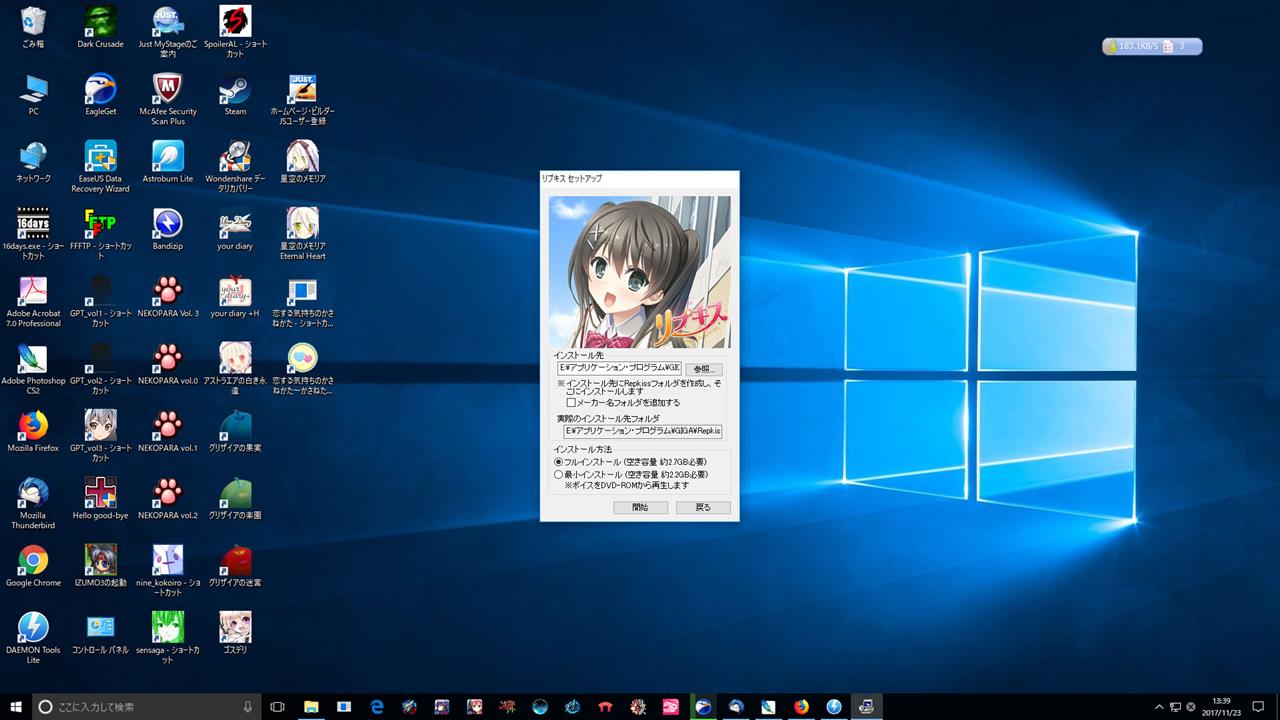Click the 参照... browse button
Screen dimensions: 1280x720
tap(703, 369)
